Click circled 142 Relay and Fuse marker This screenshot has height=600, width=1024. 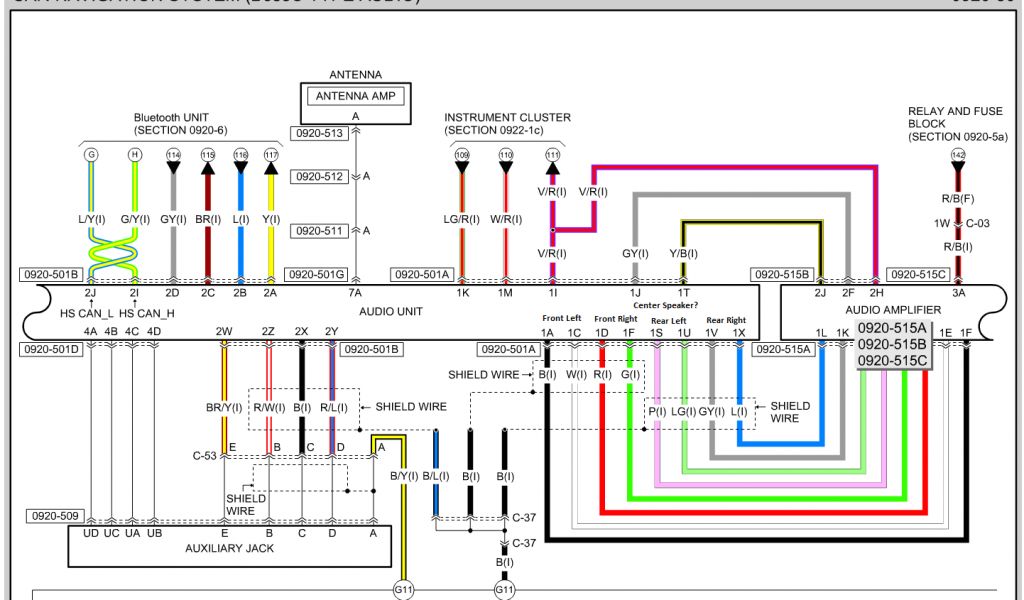click(x=960, y=155)
